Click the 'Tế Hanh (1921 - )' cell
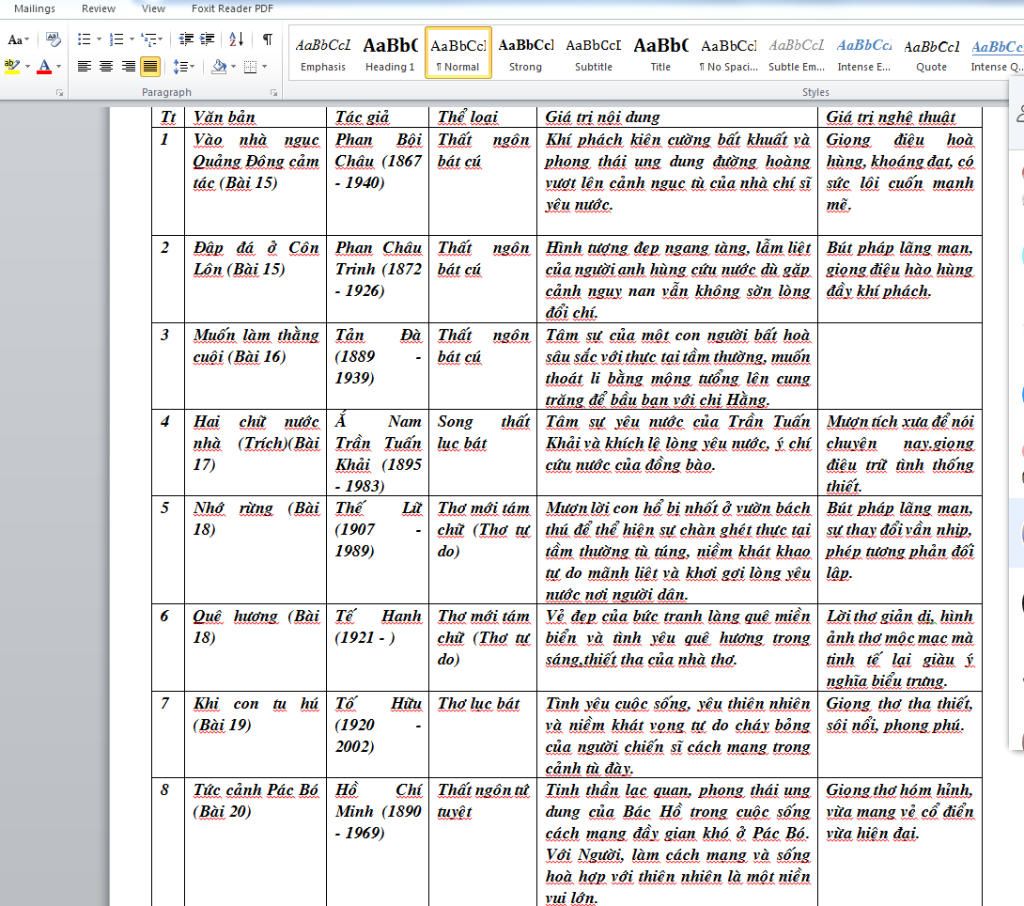Image resolution: width=1024 pixels, height=906 pixels. (x=377, y=647)
